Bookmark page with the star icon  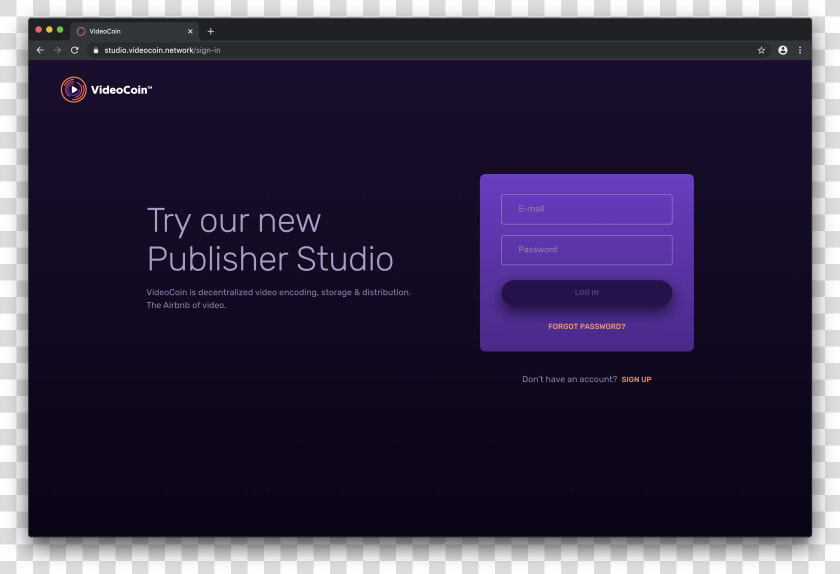pos(761,50)
